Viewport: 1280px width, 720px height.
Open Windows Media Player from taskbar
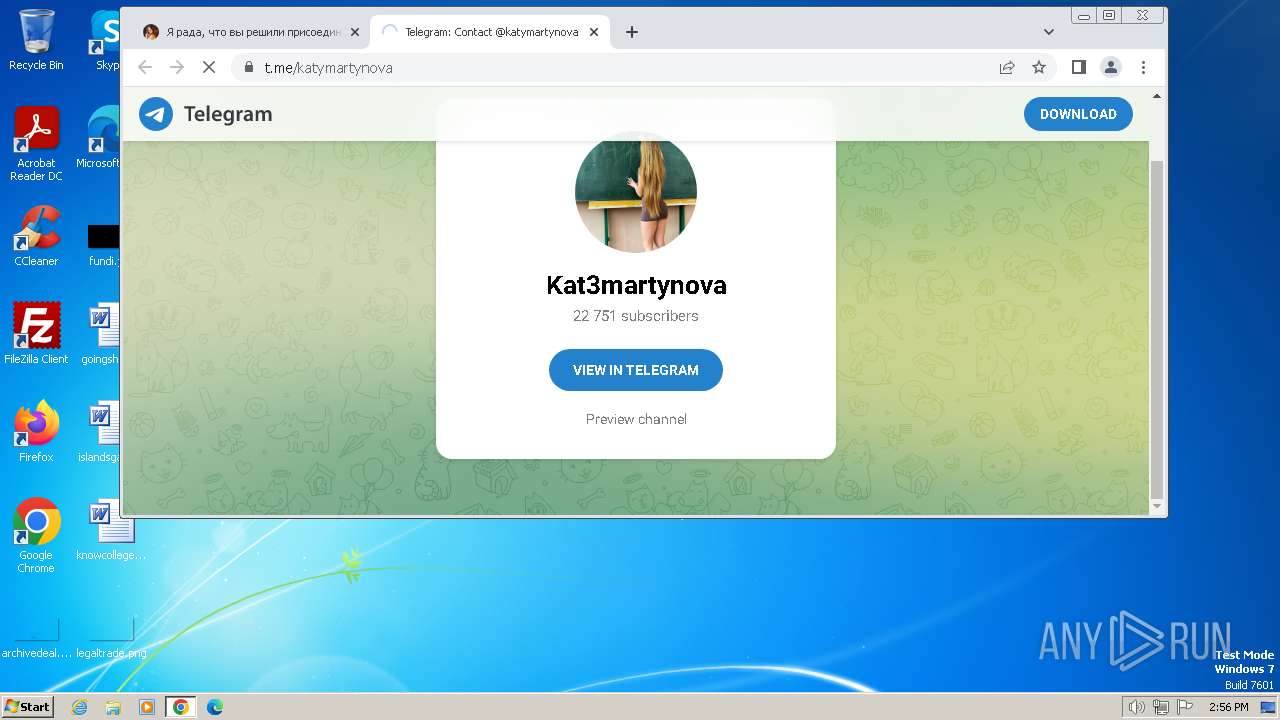tap(147, 707)
